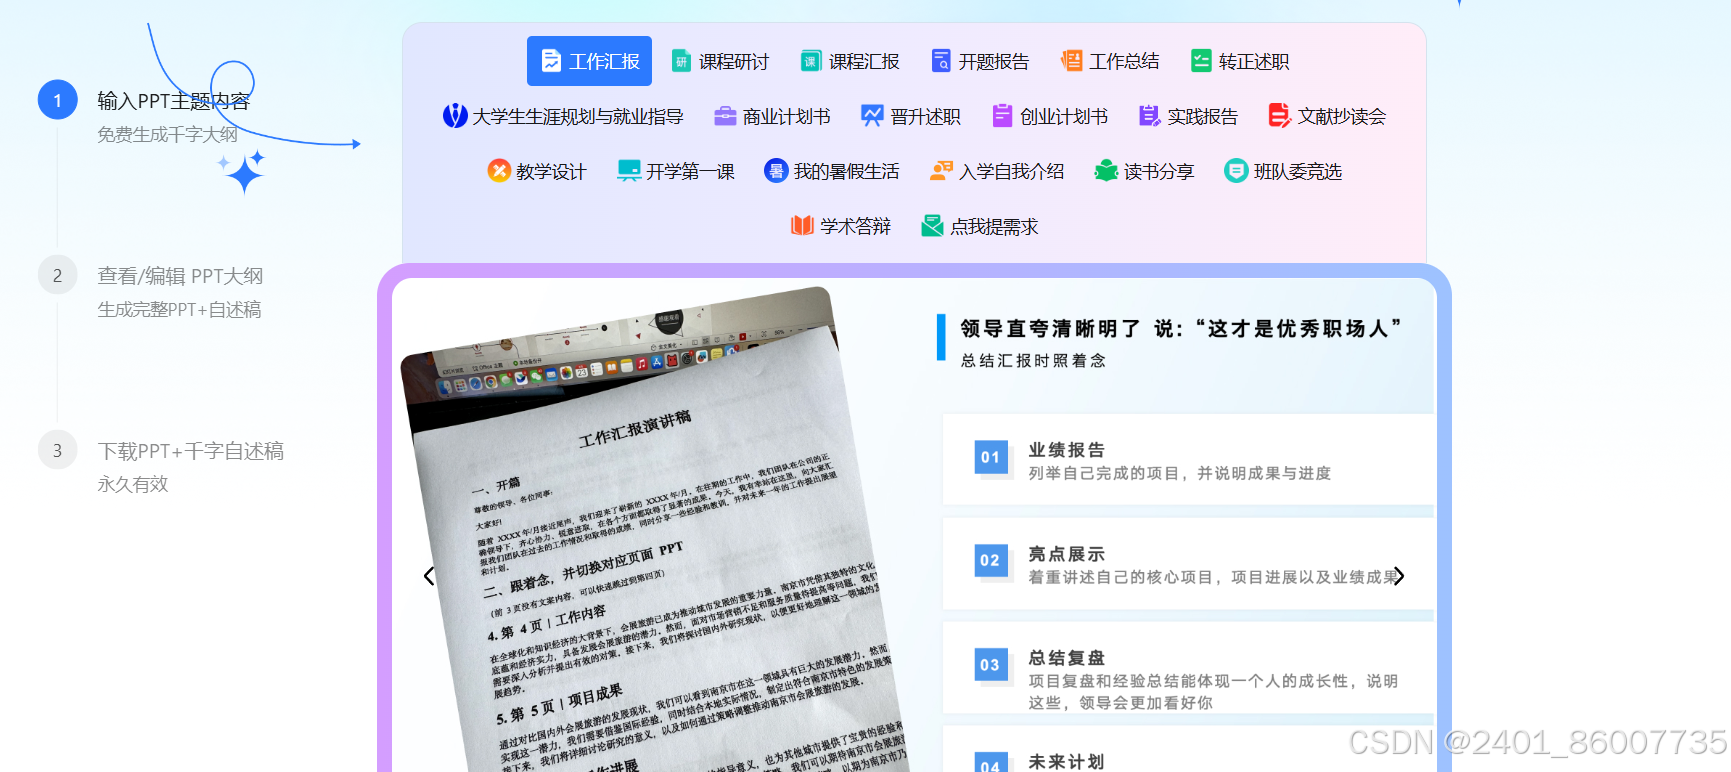Image resolution: width=1731 pixels, height=772 pixels.
Task: Select the 工作汇报 template tab
Action: click(x=589, y=61)
